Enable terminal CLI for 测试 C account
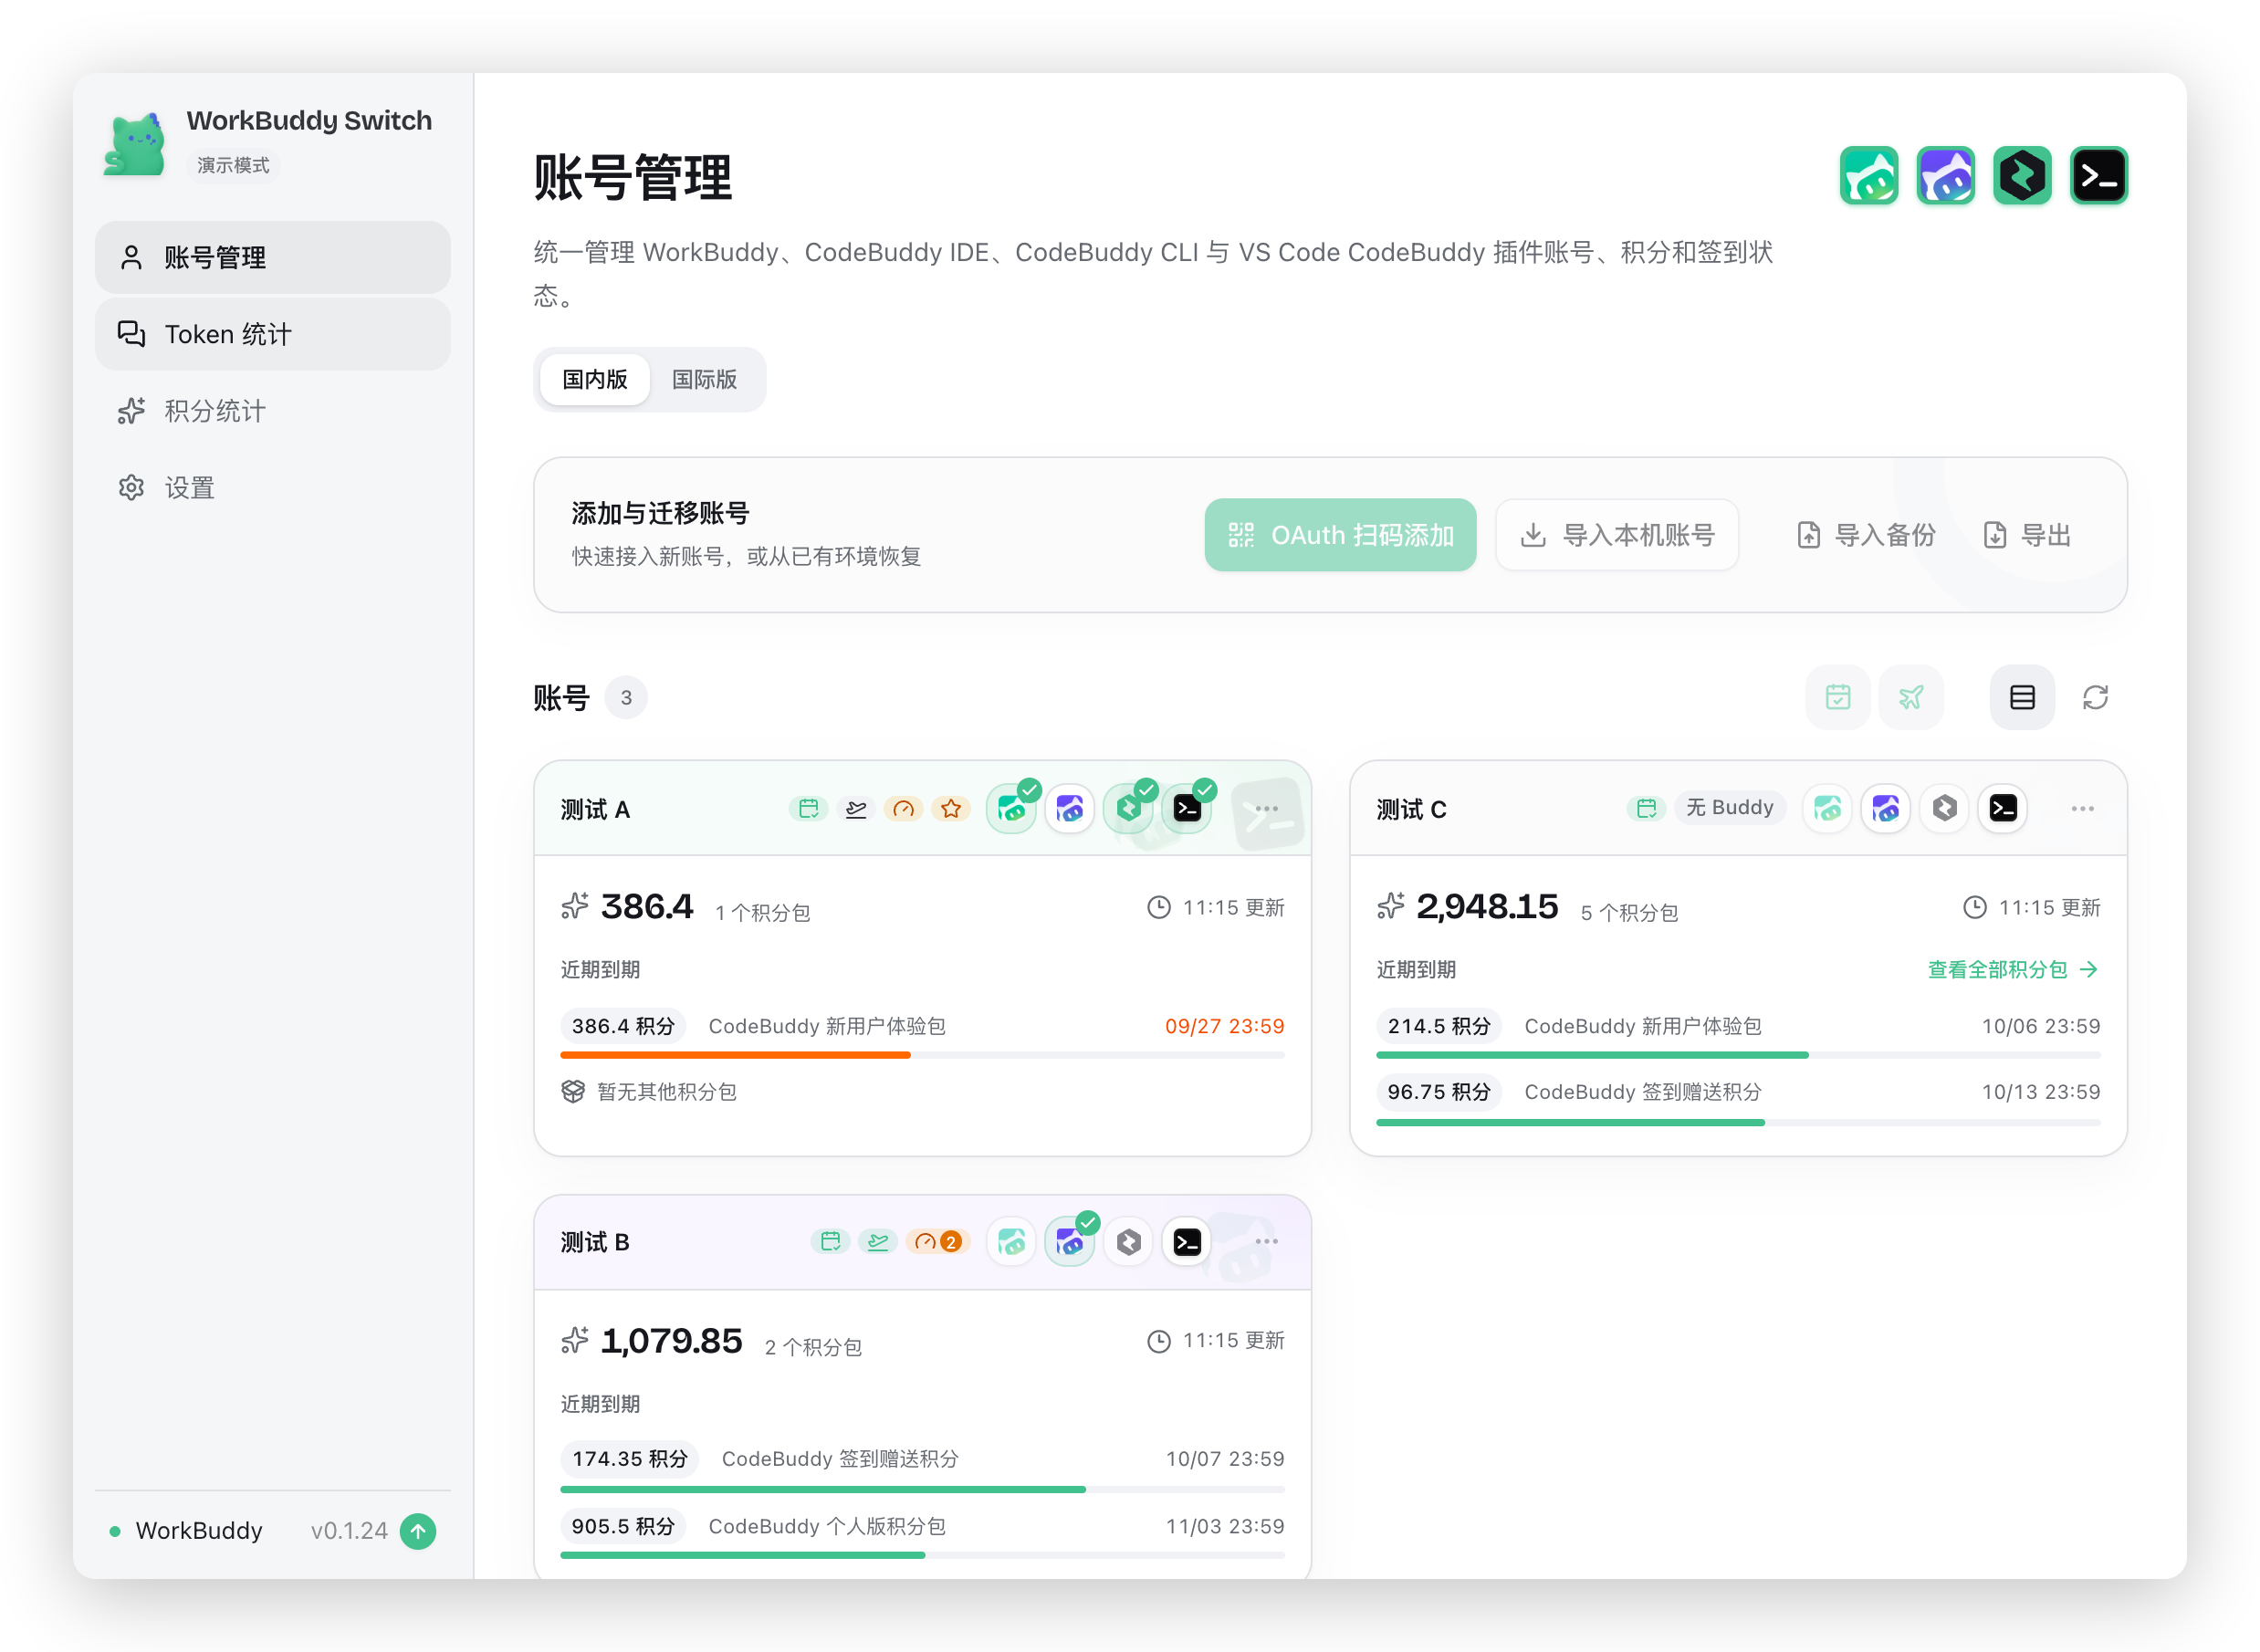Screen dimensions: 2260x1652 pyautogui.click(x=2003, y=808)
